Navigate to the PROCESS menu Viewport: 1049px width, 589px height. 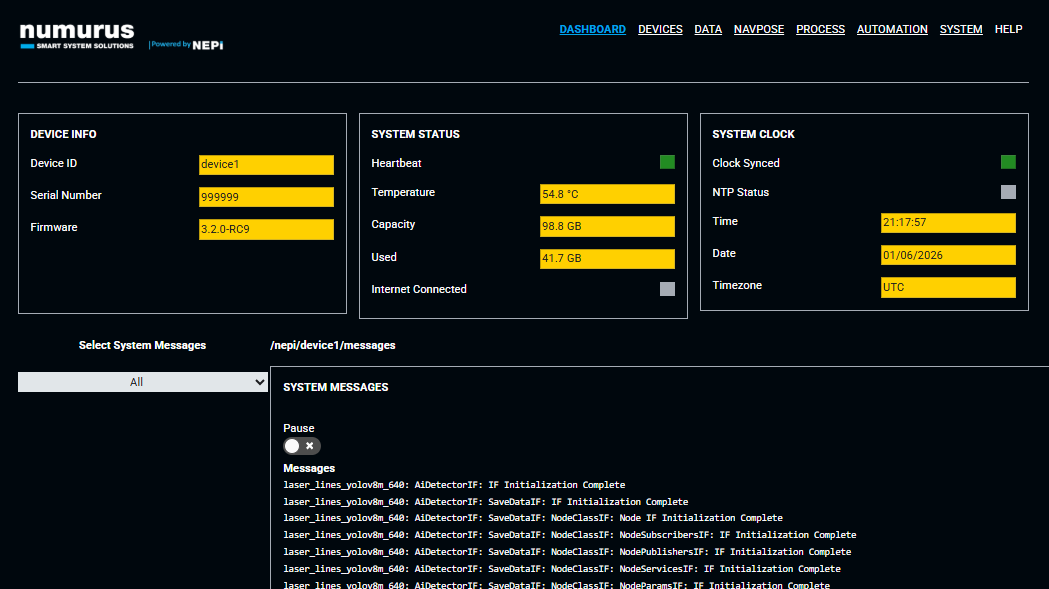click(820, 30)
